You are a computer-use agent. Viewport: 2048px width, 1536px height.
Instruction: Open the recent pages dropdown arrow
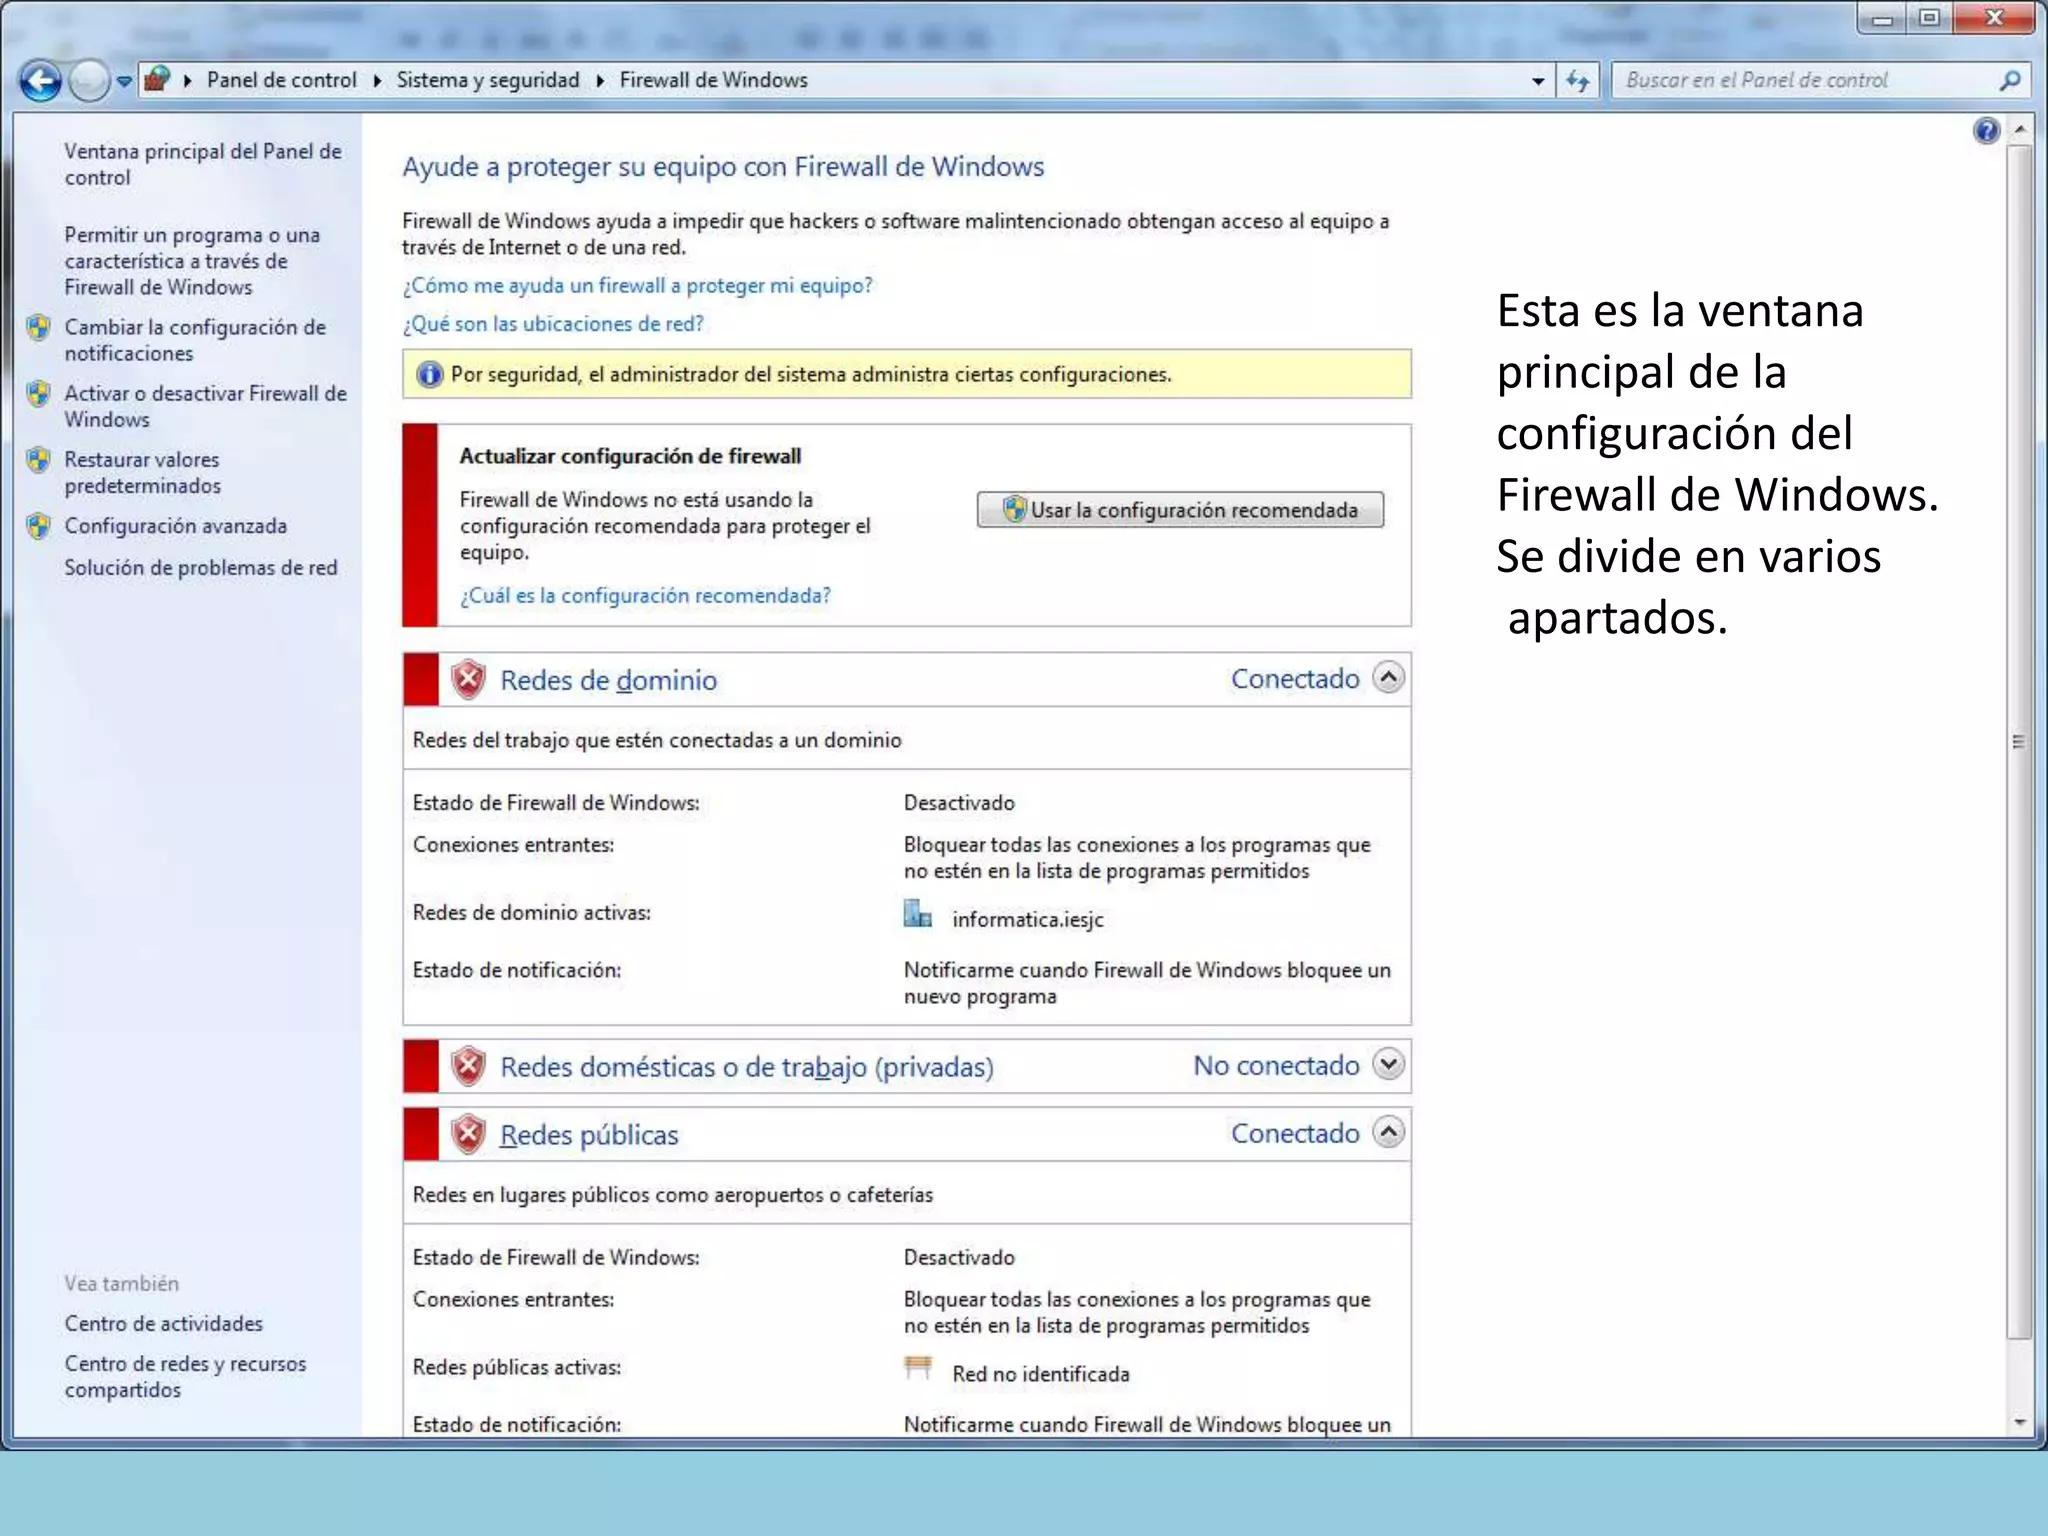pos(123,81)
